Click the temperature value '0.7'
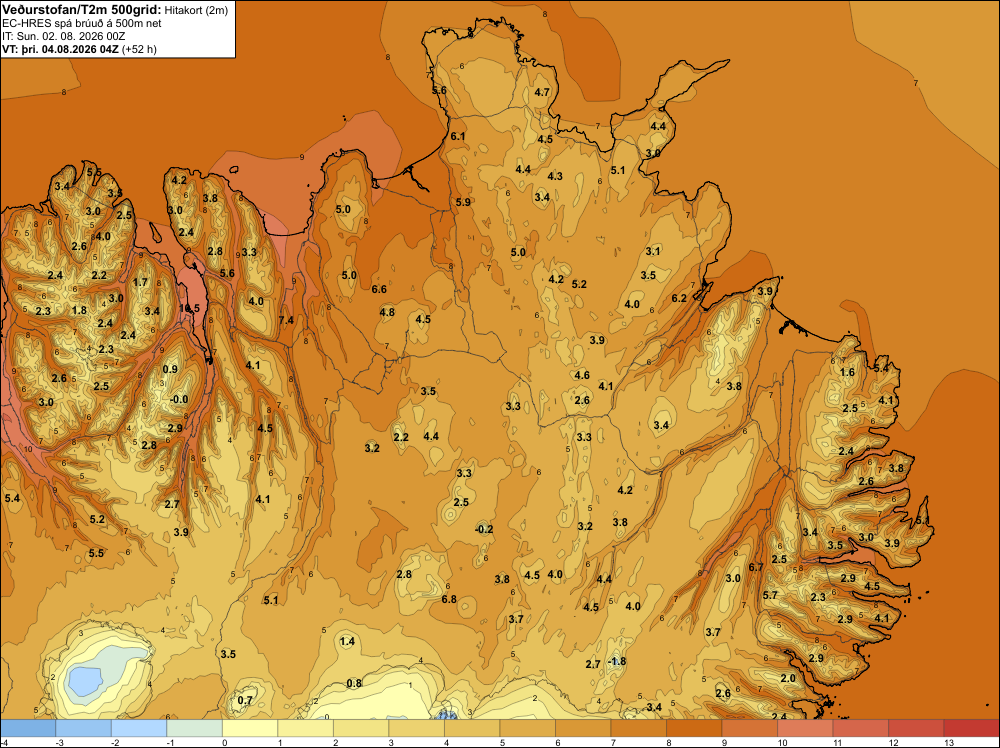The height and width of the screenshot is (748, 1000). pyautogui.click(x=245, y=700)
